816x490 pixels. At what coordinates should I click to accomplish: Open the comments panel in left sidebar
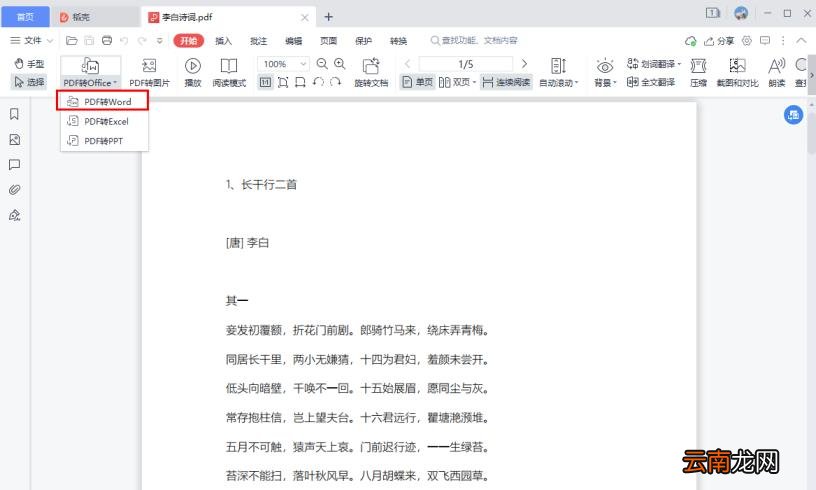click(x=15, y=164)
